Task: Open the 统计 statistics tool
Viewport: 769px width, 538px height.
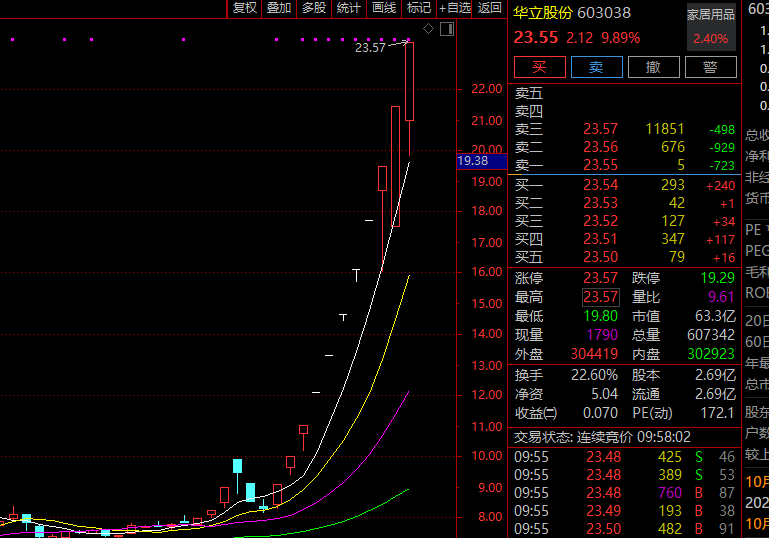Action: pos(349,8)
